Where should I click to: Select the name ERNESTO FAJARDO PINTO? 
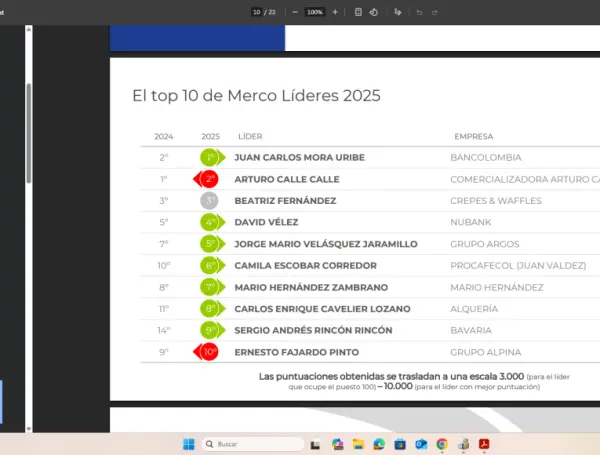pos(297,352)
